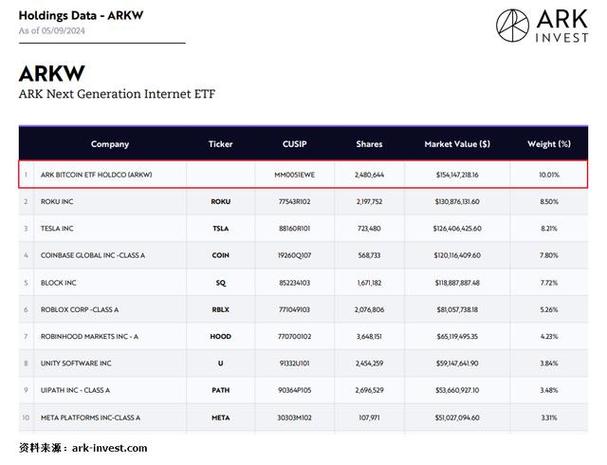Click the 10.01% weight cell
Image resolution: width=607 pixels, height=465 pixels.
549,174
